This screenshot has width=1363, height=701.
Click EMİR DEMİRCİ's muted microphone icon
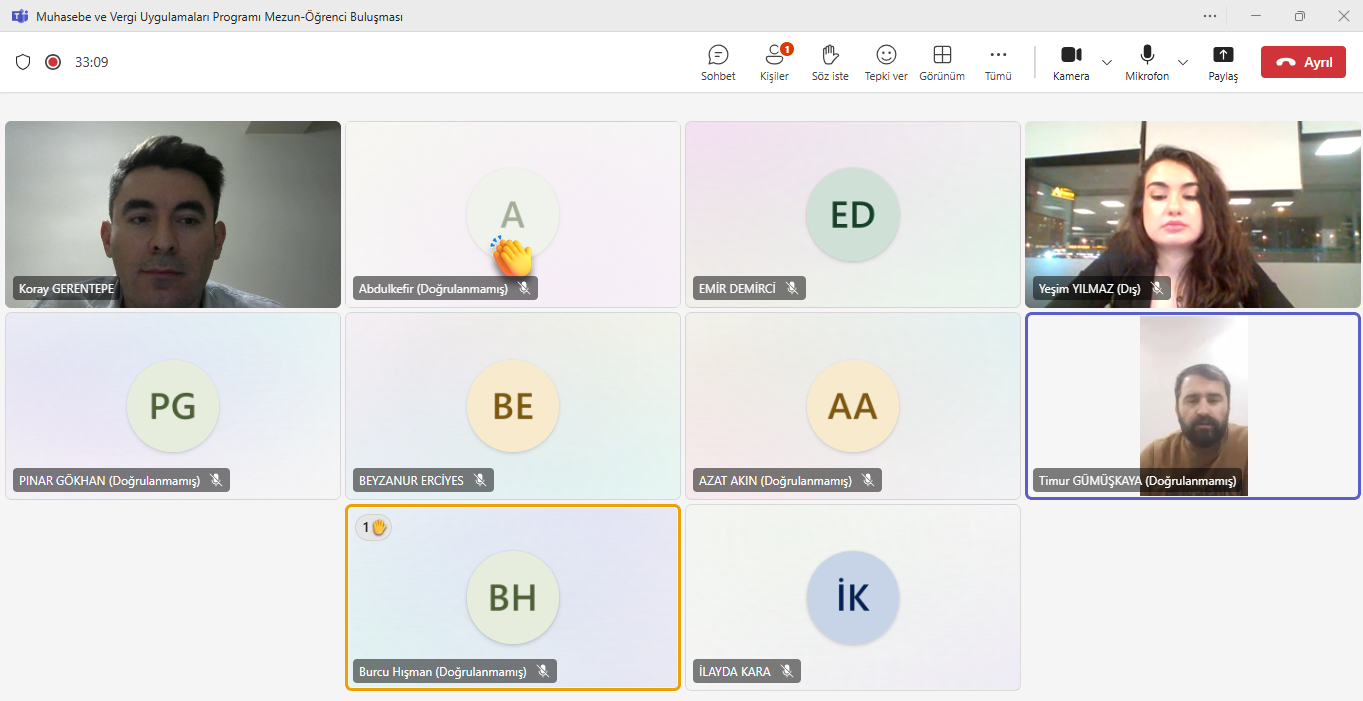(792, 288)
